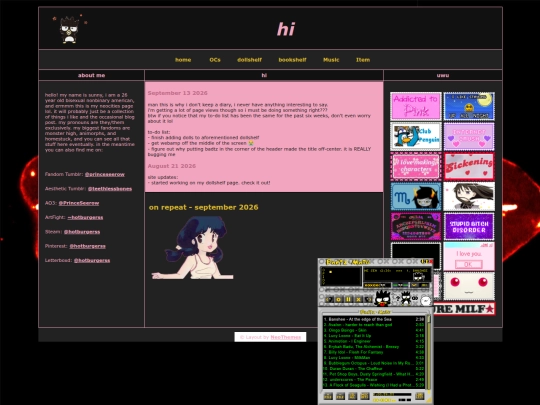Click playlist Remove files button
This screenshot has width=540, height=405.
(340, 396)
